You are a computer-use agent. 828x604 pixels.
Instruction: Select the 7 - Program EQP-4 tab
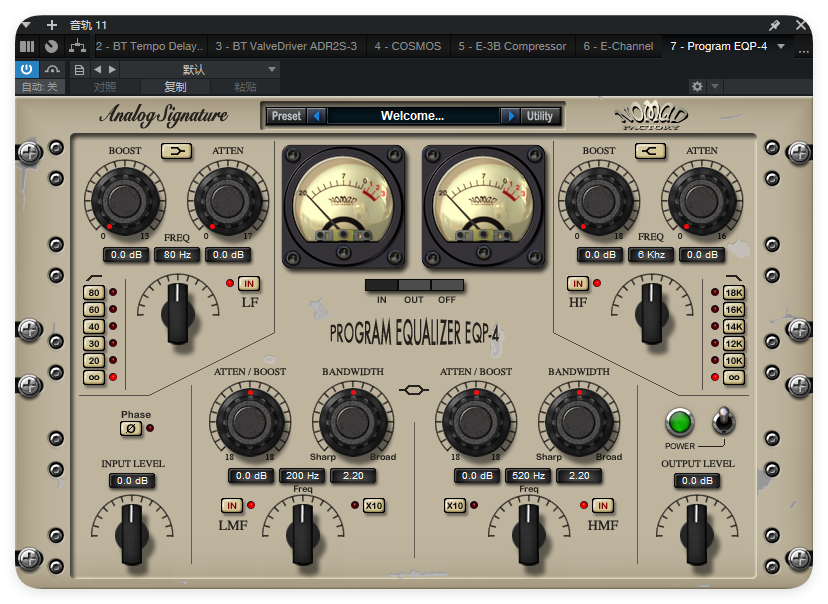[719, 46]
